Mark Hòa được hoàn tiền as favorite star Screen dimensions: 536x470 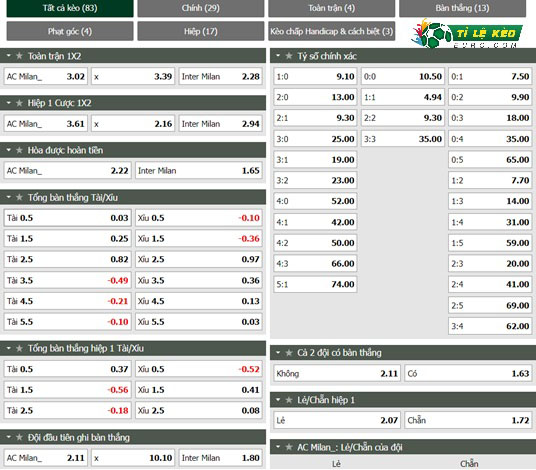(x=19, y=150)
